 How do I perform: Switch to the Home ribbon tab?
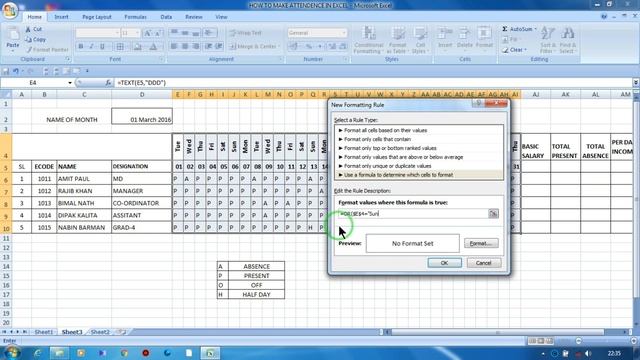(34, 17)
